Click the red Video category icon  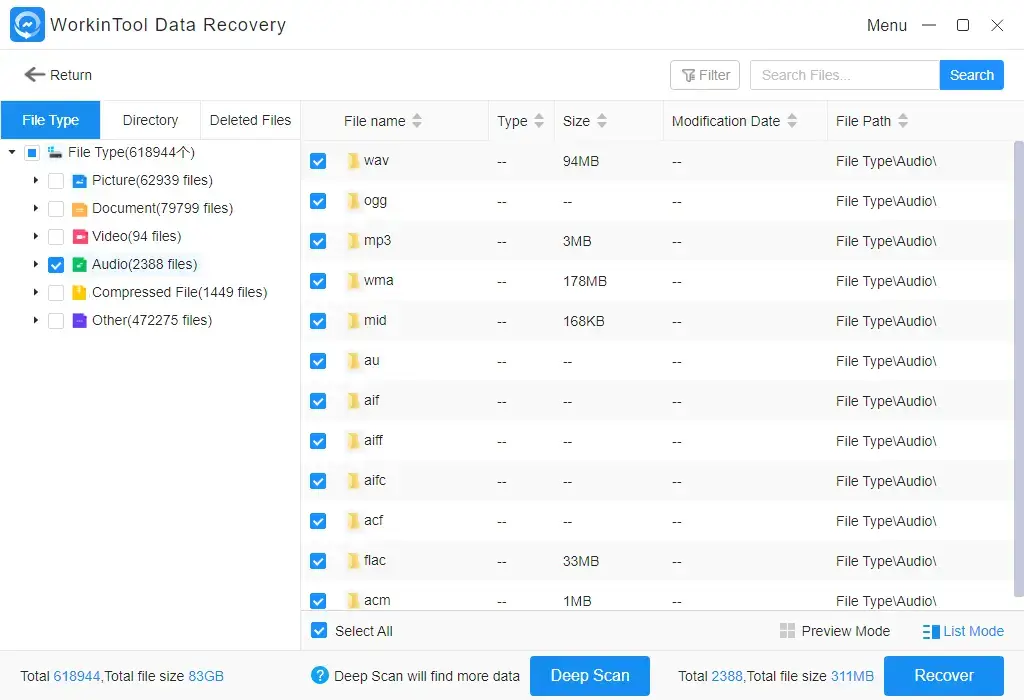(80, 236)
